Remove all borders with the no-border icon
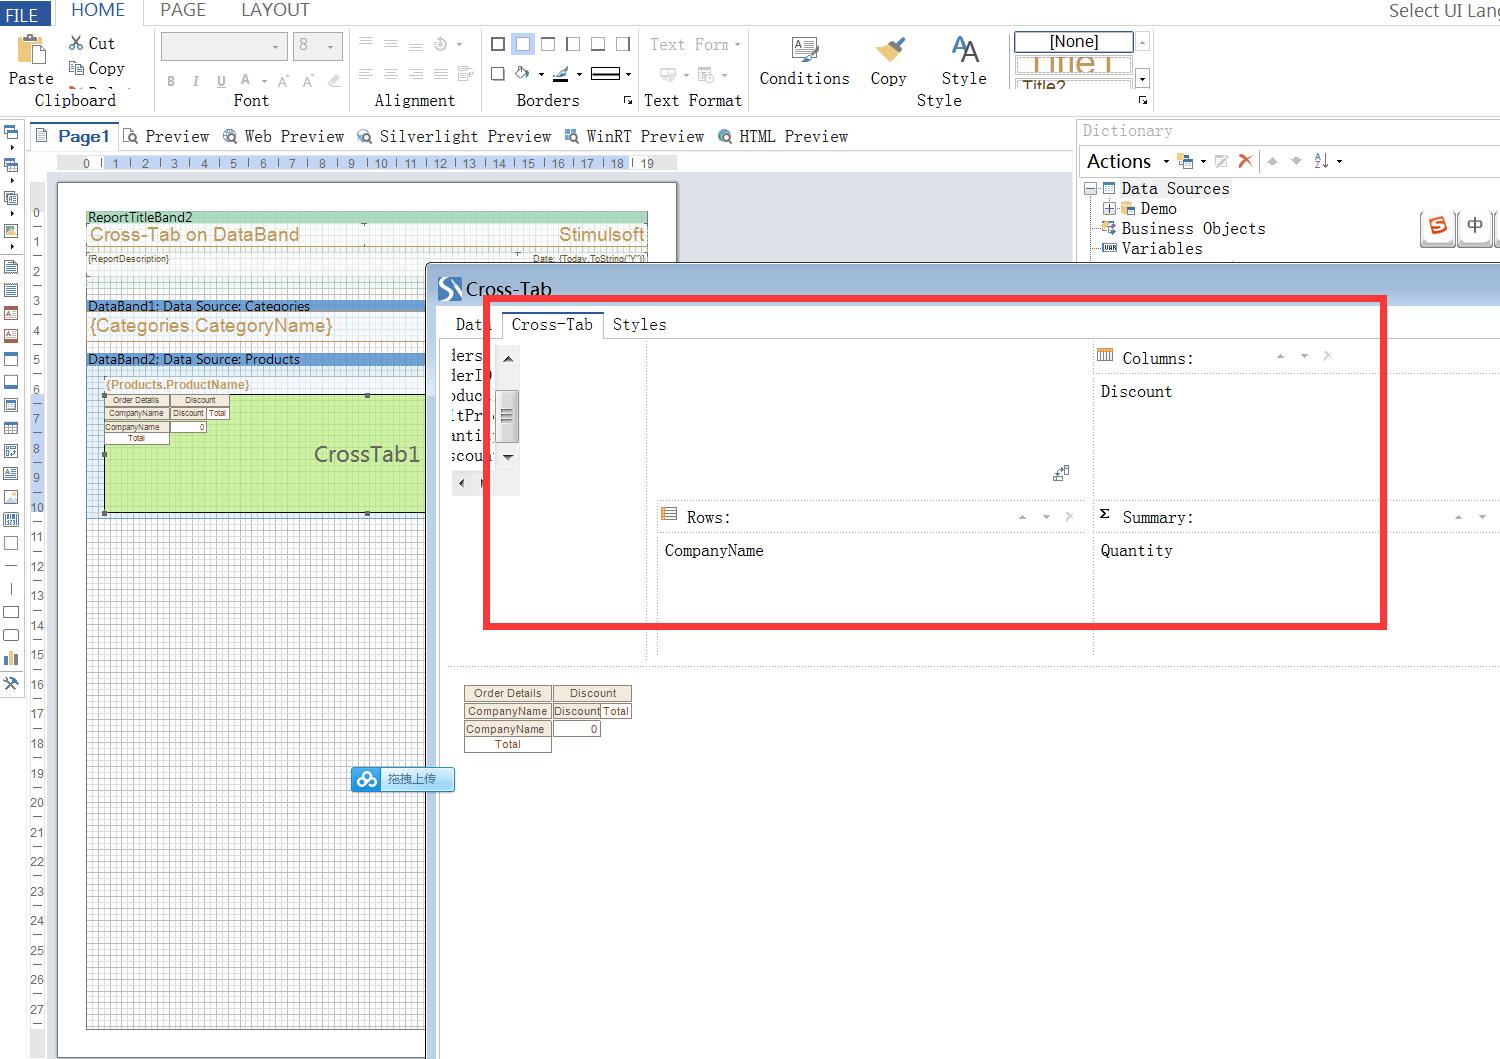The height and width of the screenshot is (1059, 1500). coord(523,44)
